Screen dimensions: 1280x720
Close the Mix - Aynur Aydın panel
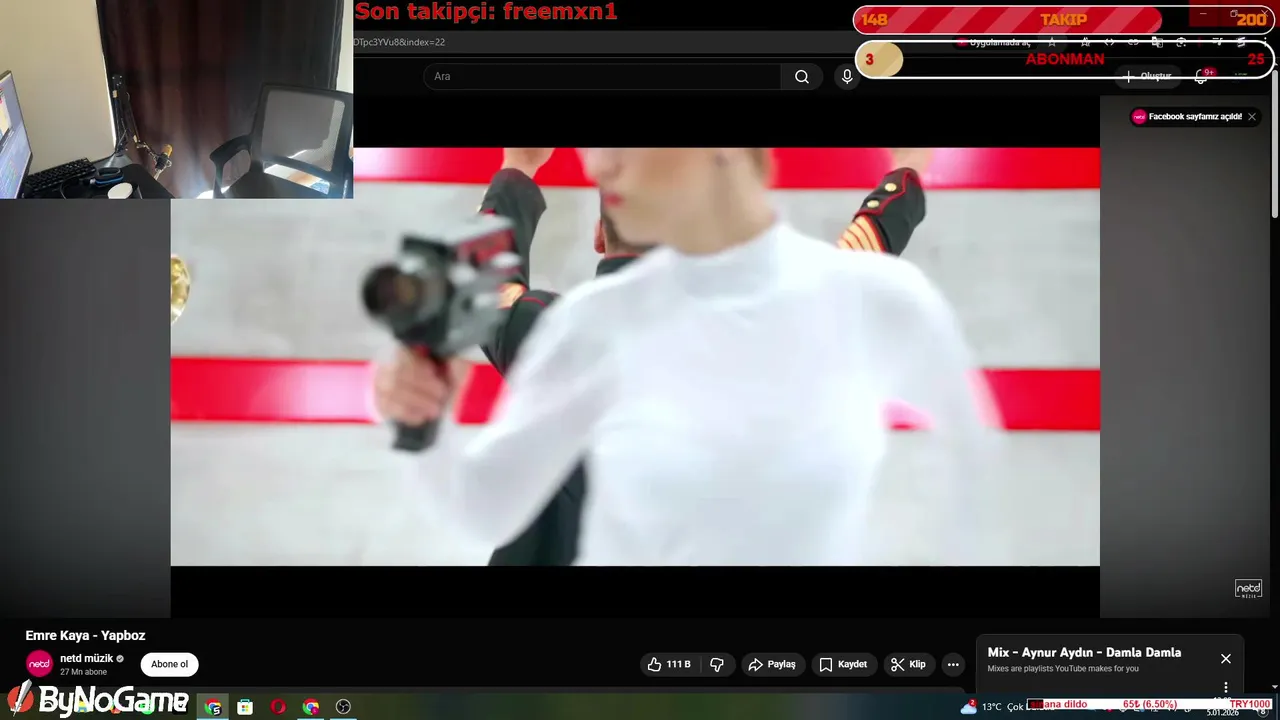coord(1226,659)
